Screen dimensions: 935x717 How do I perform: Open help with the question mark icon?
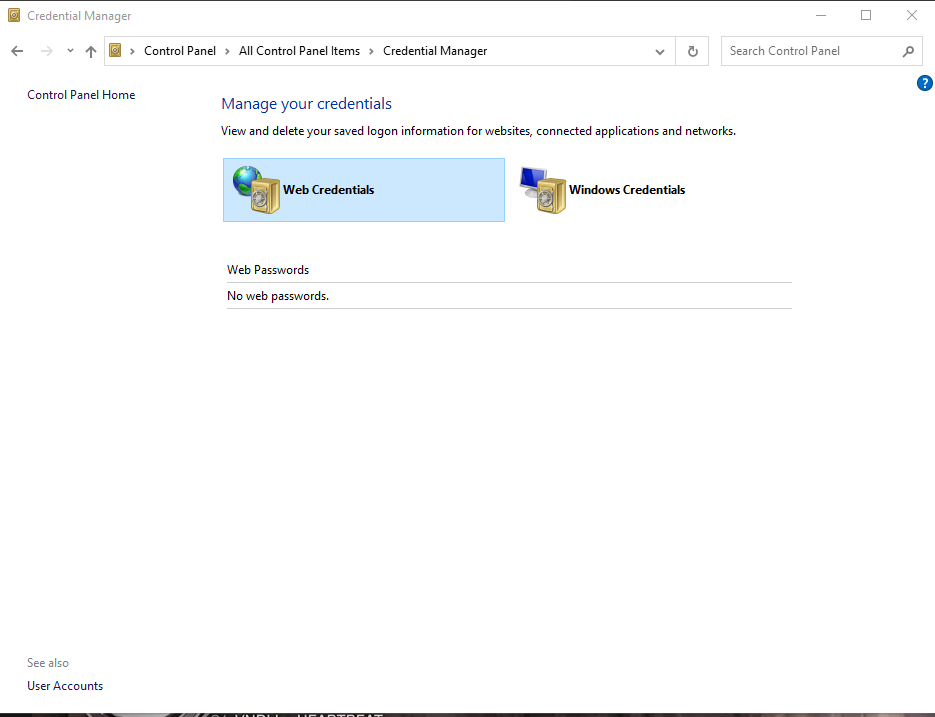924,83
